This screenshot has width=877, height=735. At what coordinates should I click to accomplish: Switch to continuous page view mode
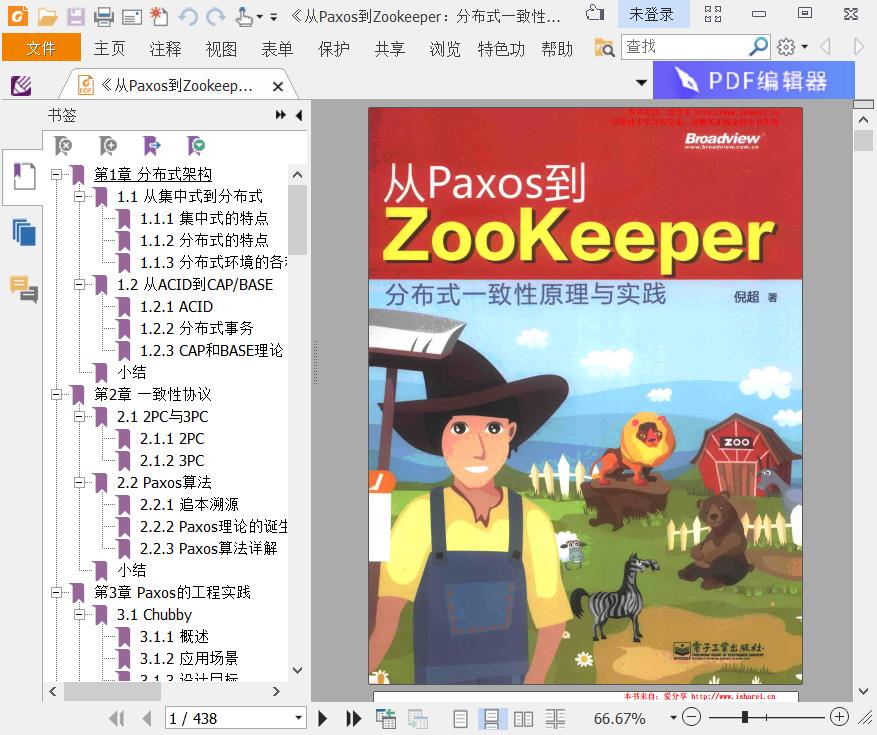tap(492, 718)
